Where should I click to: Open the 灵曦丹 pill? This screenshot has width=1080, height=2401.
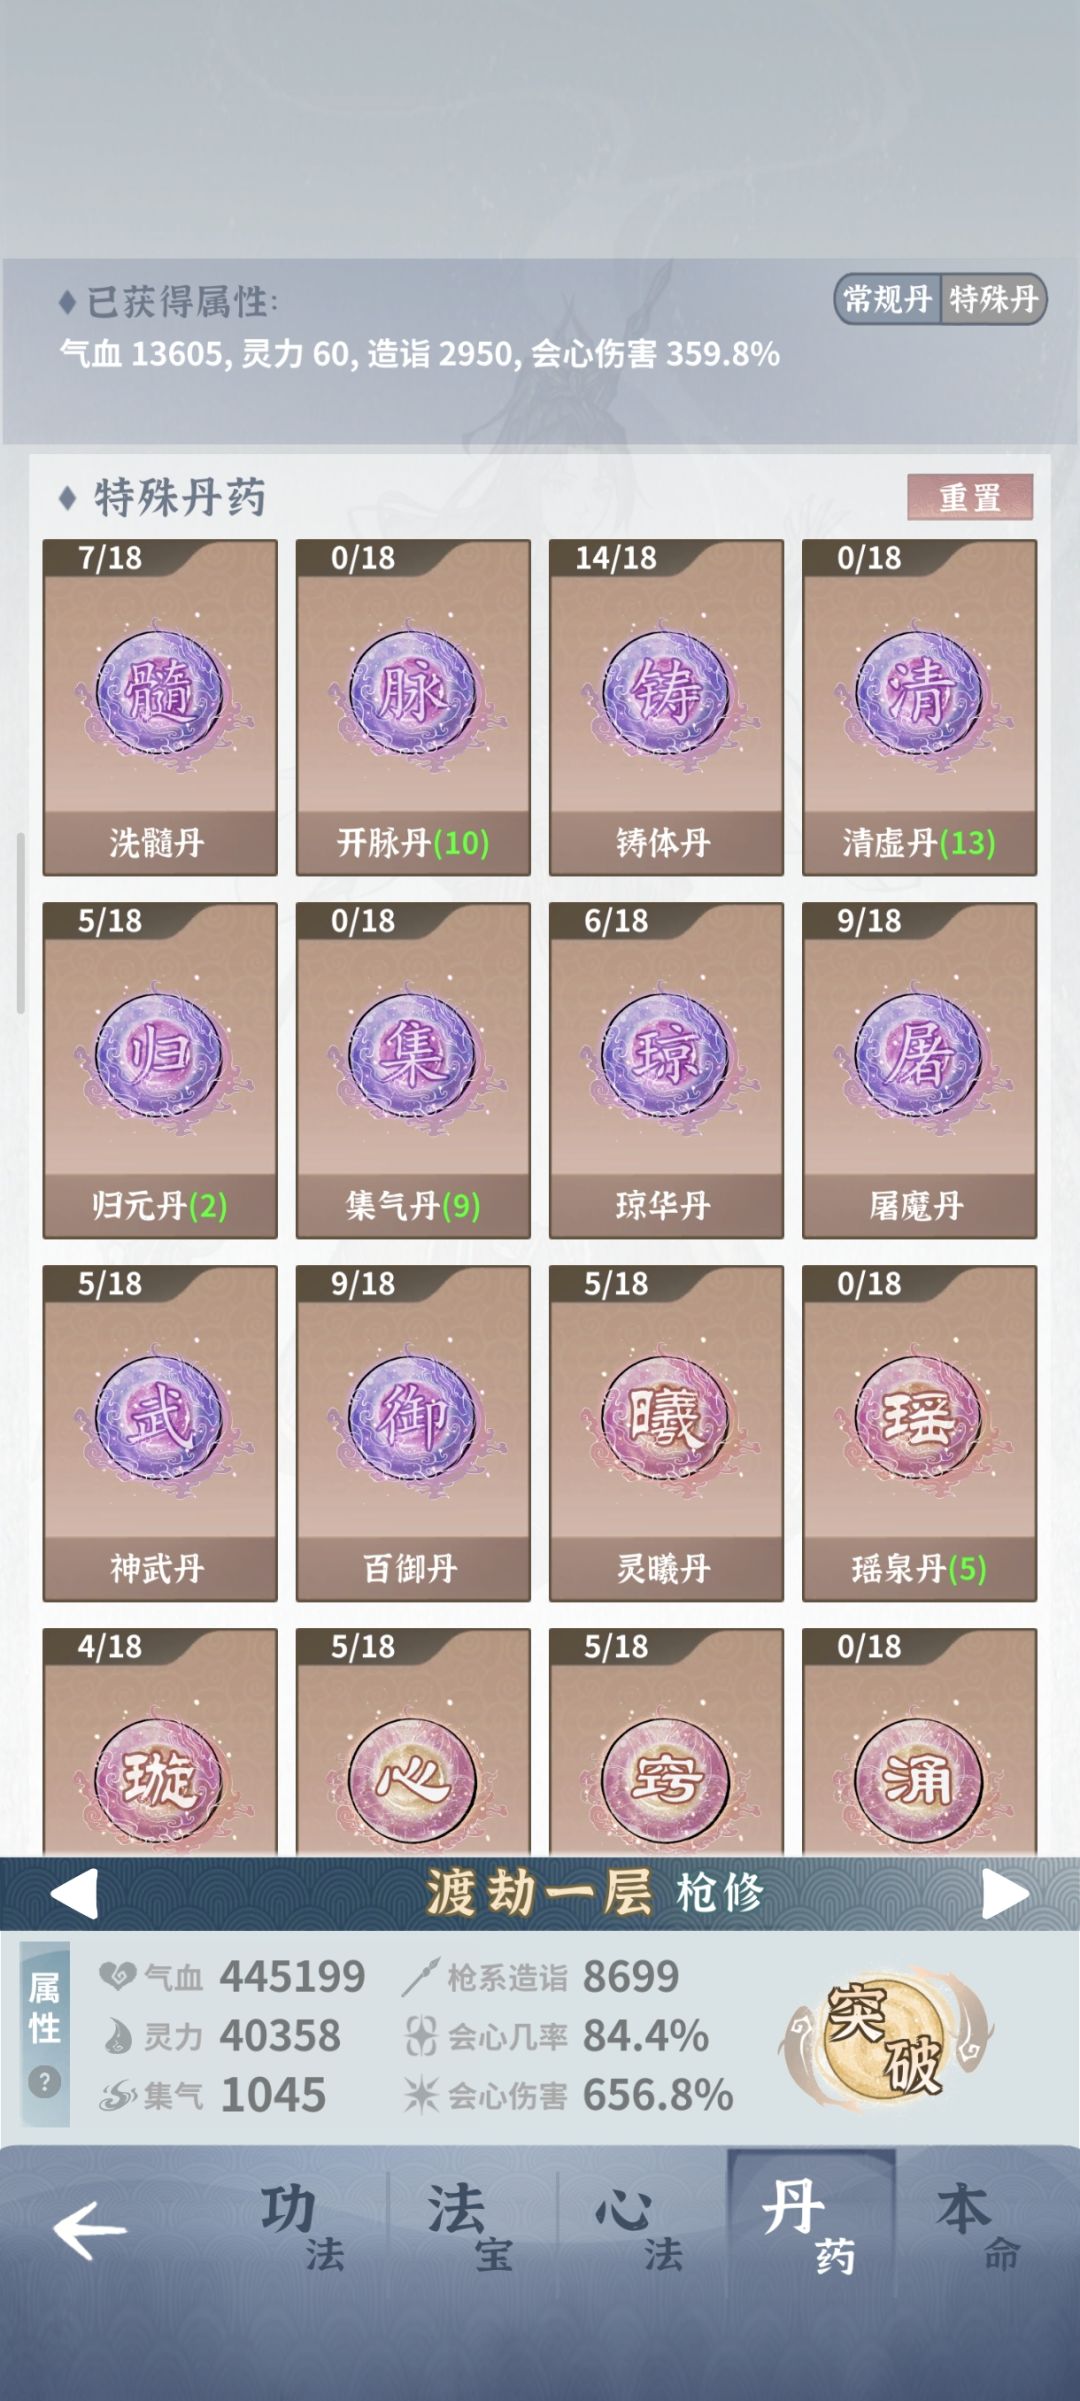coord(666,1433)
